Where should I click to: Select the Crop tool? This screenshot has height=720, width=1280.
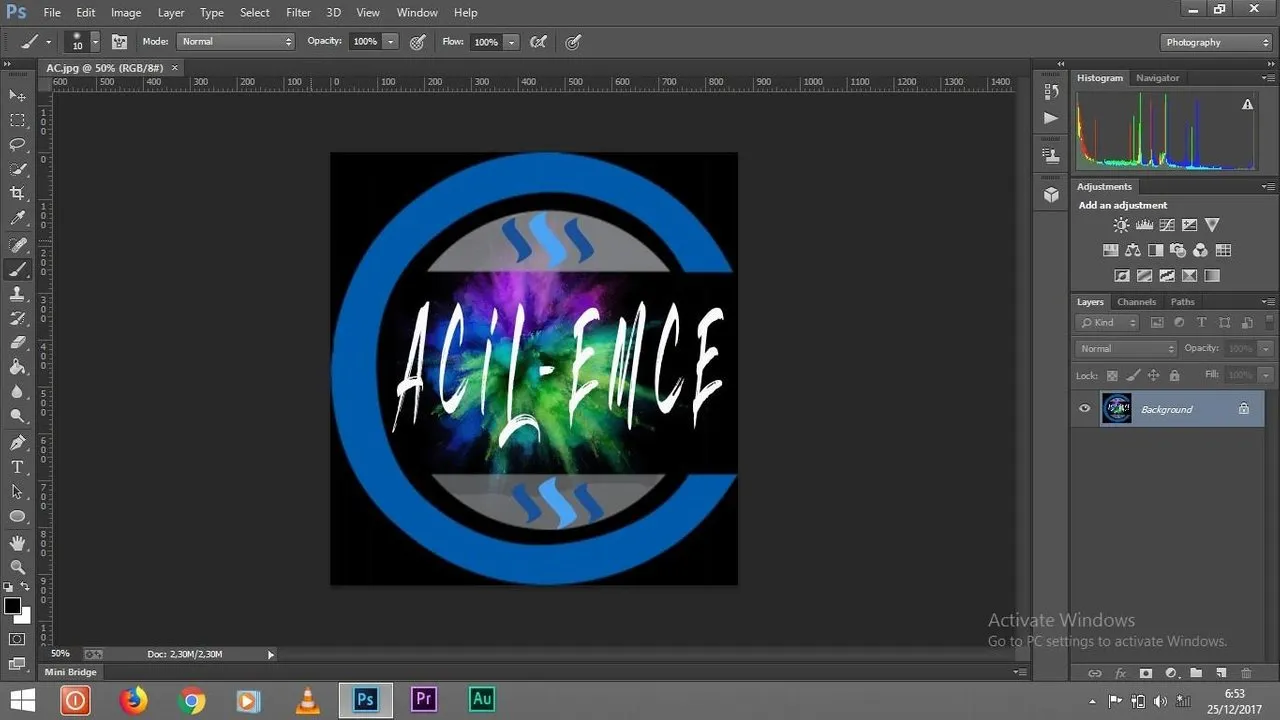point(17,193)
